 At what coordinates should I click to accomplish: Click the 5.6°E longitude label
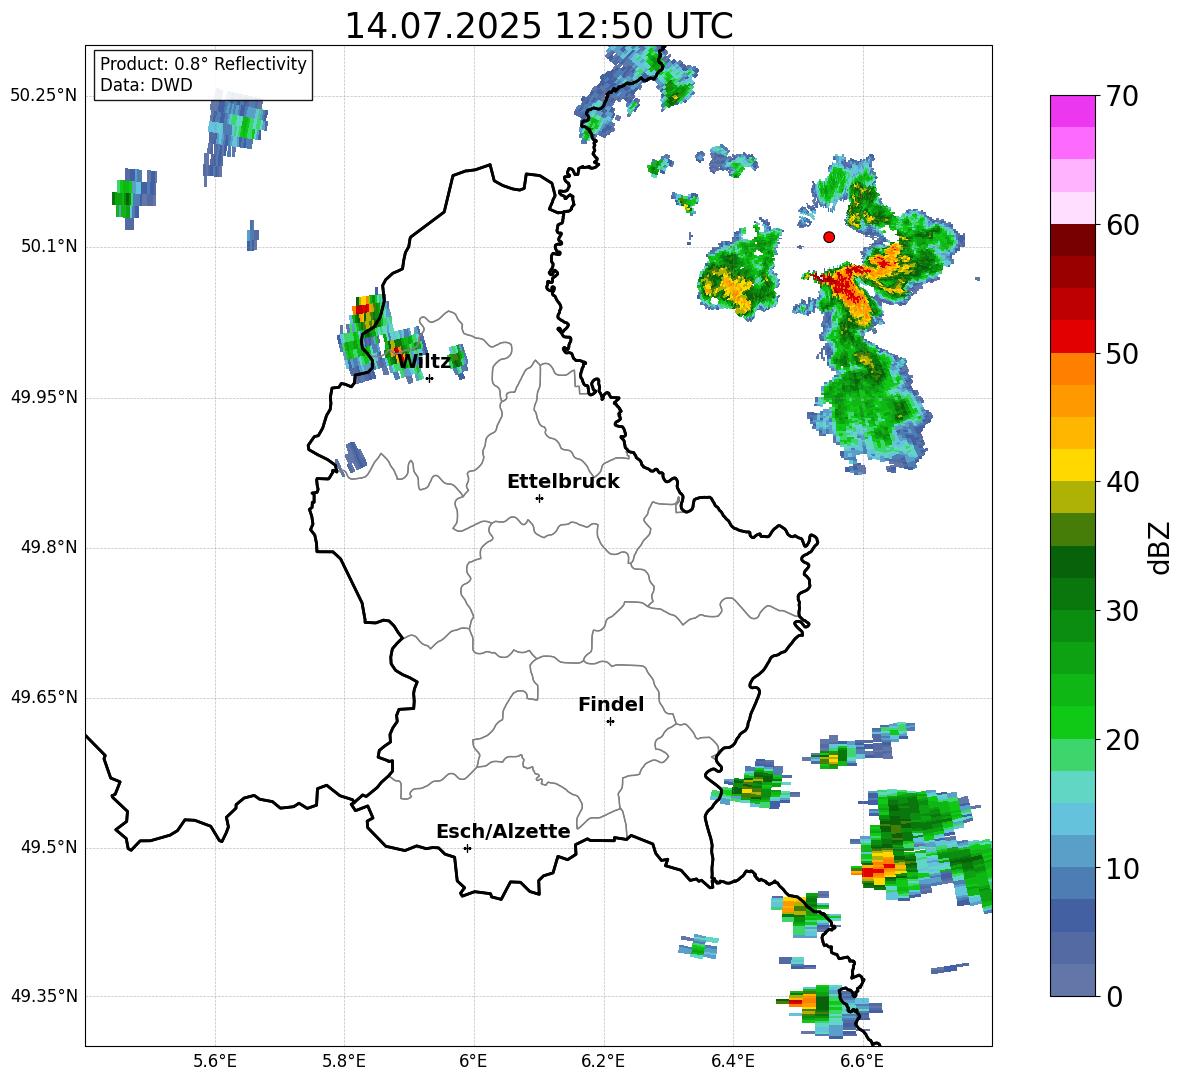click(214, 1061)
